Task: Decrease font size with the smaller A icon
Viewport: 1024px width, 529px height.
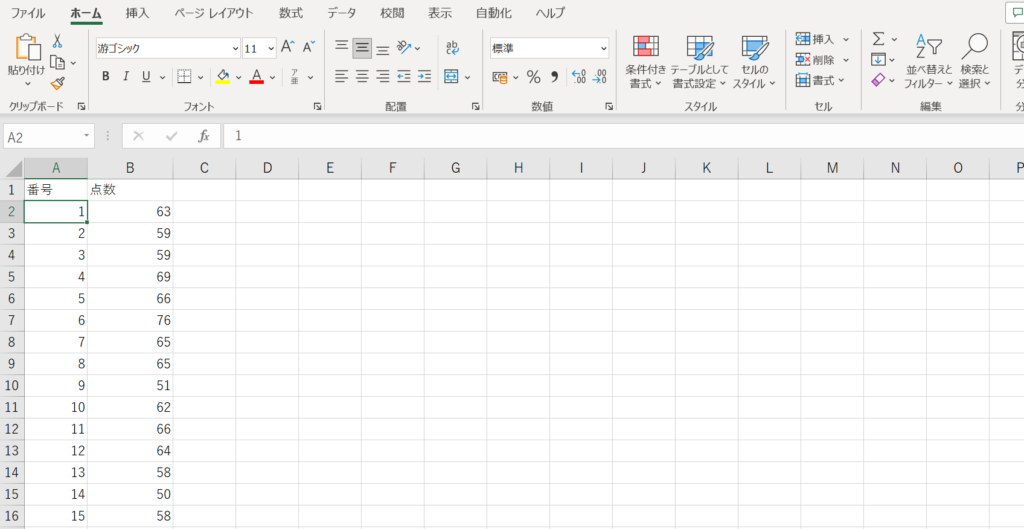Action: (309, 47)
